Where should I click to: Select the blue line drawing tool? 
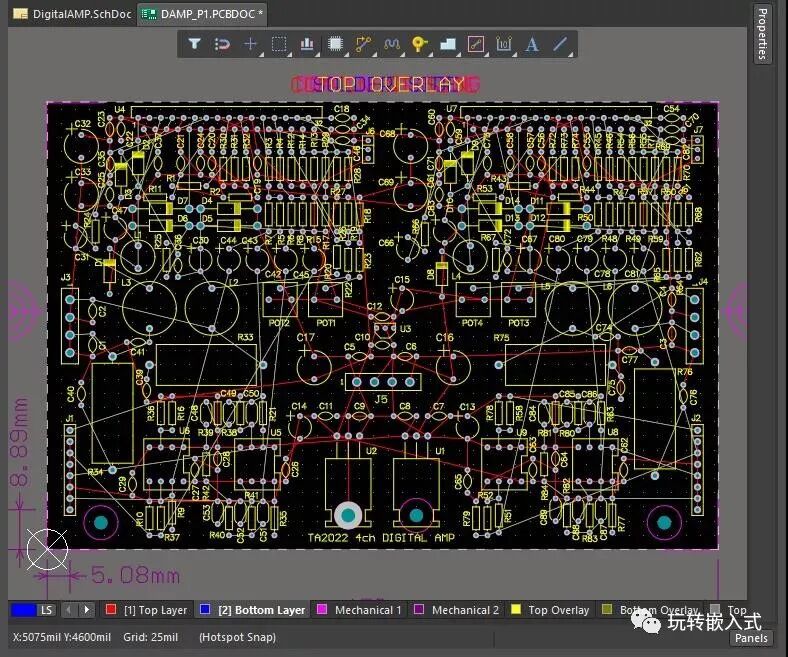(560, 44)
